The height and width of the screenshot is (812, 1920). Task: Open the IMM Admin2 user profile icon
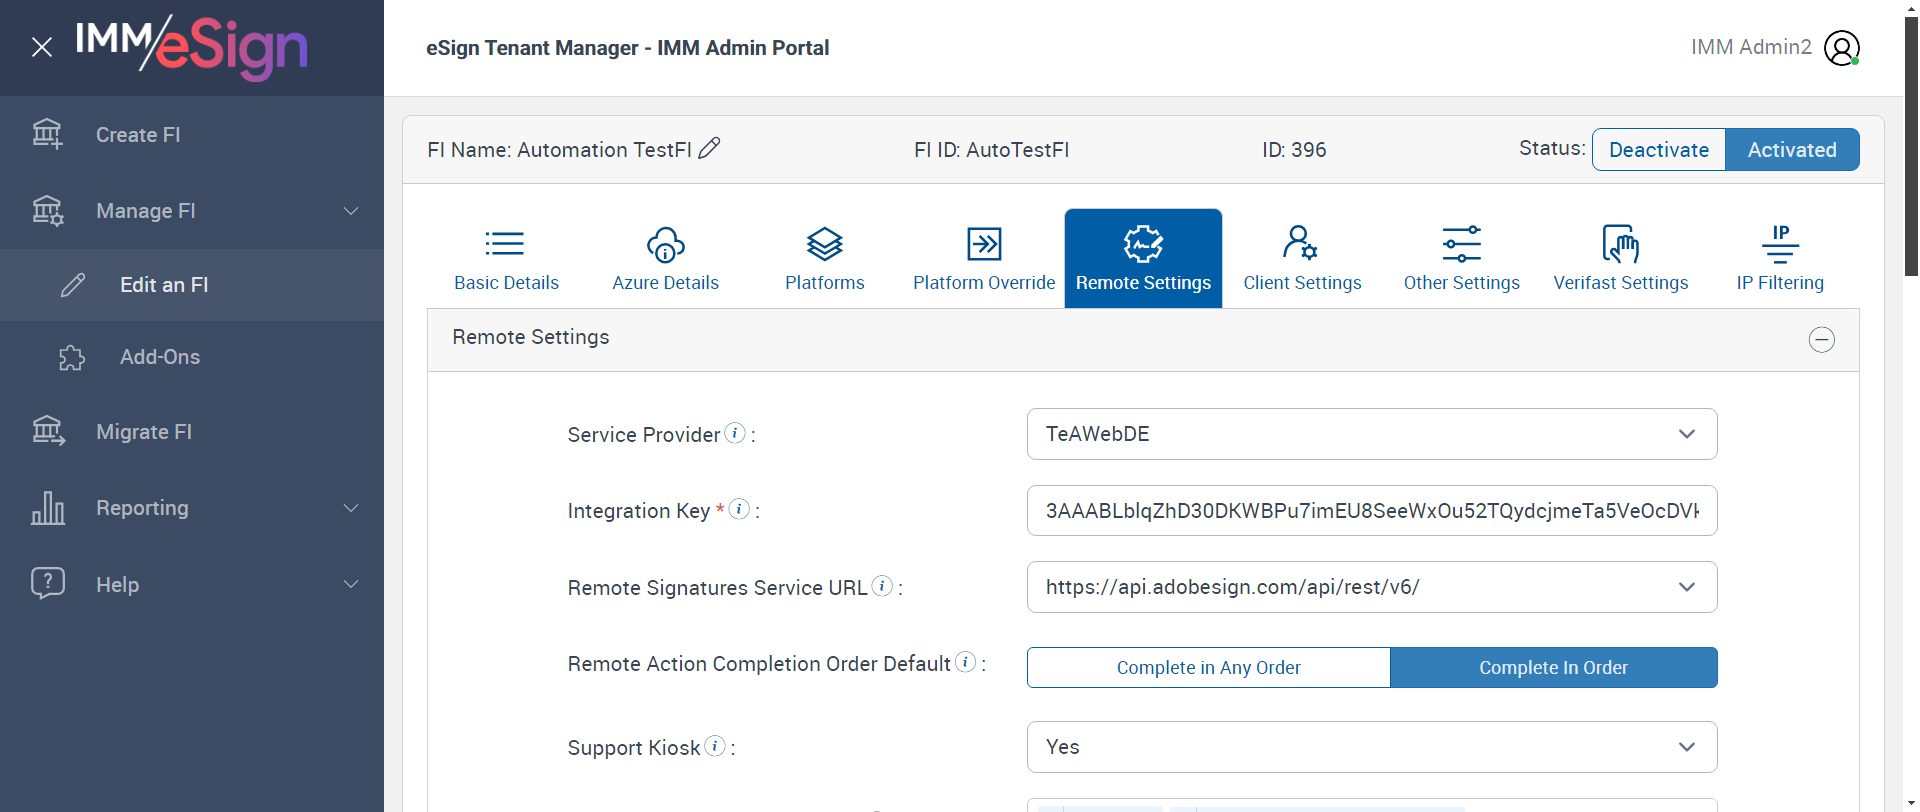(x=1841, y=47)
